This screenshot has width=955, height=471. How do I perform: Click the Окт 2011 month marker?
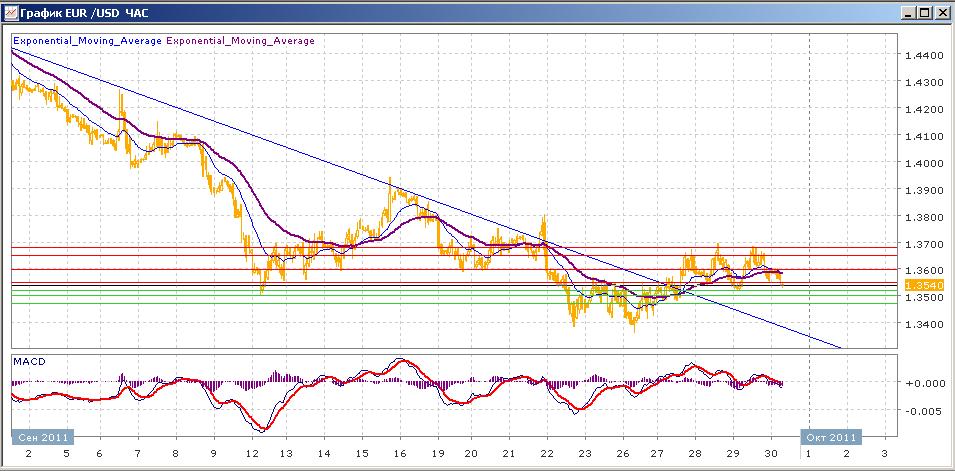[830, 437]
